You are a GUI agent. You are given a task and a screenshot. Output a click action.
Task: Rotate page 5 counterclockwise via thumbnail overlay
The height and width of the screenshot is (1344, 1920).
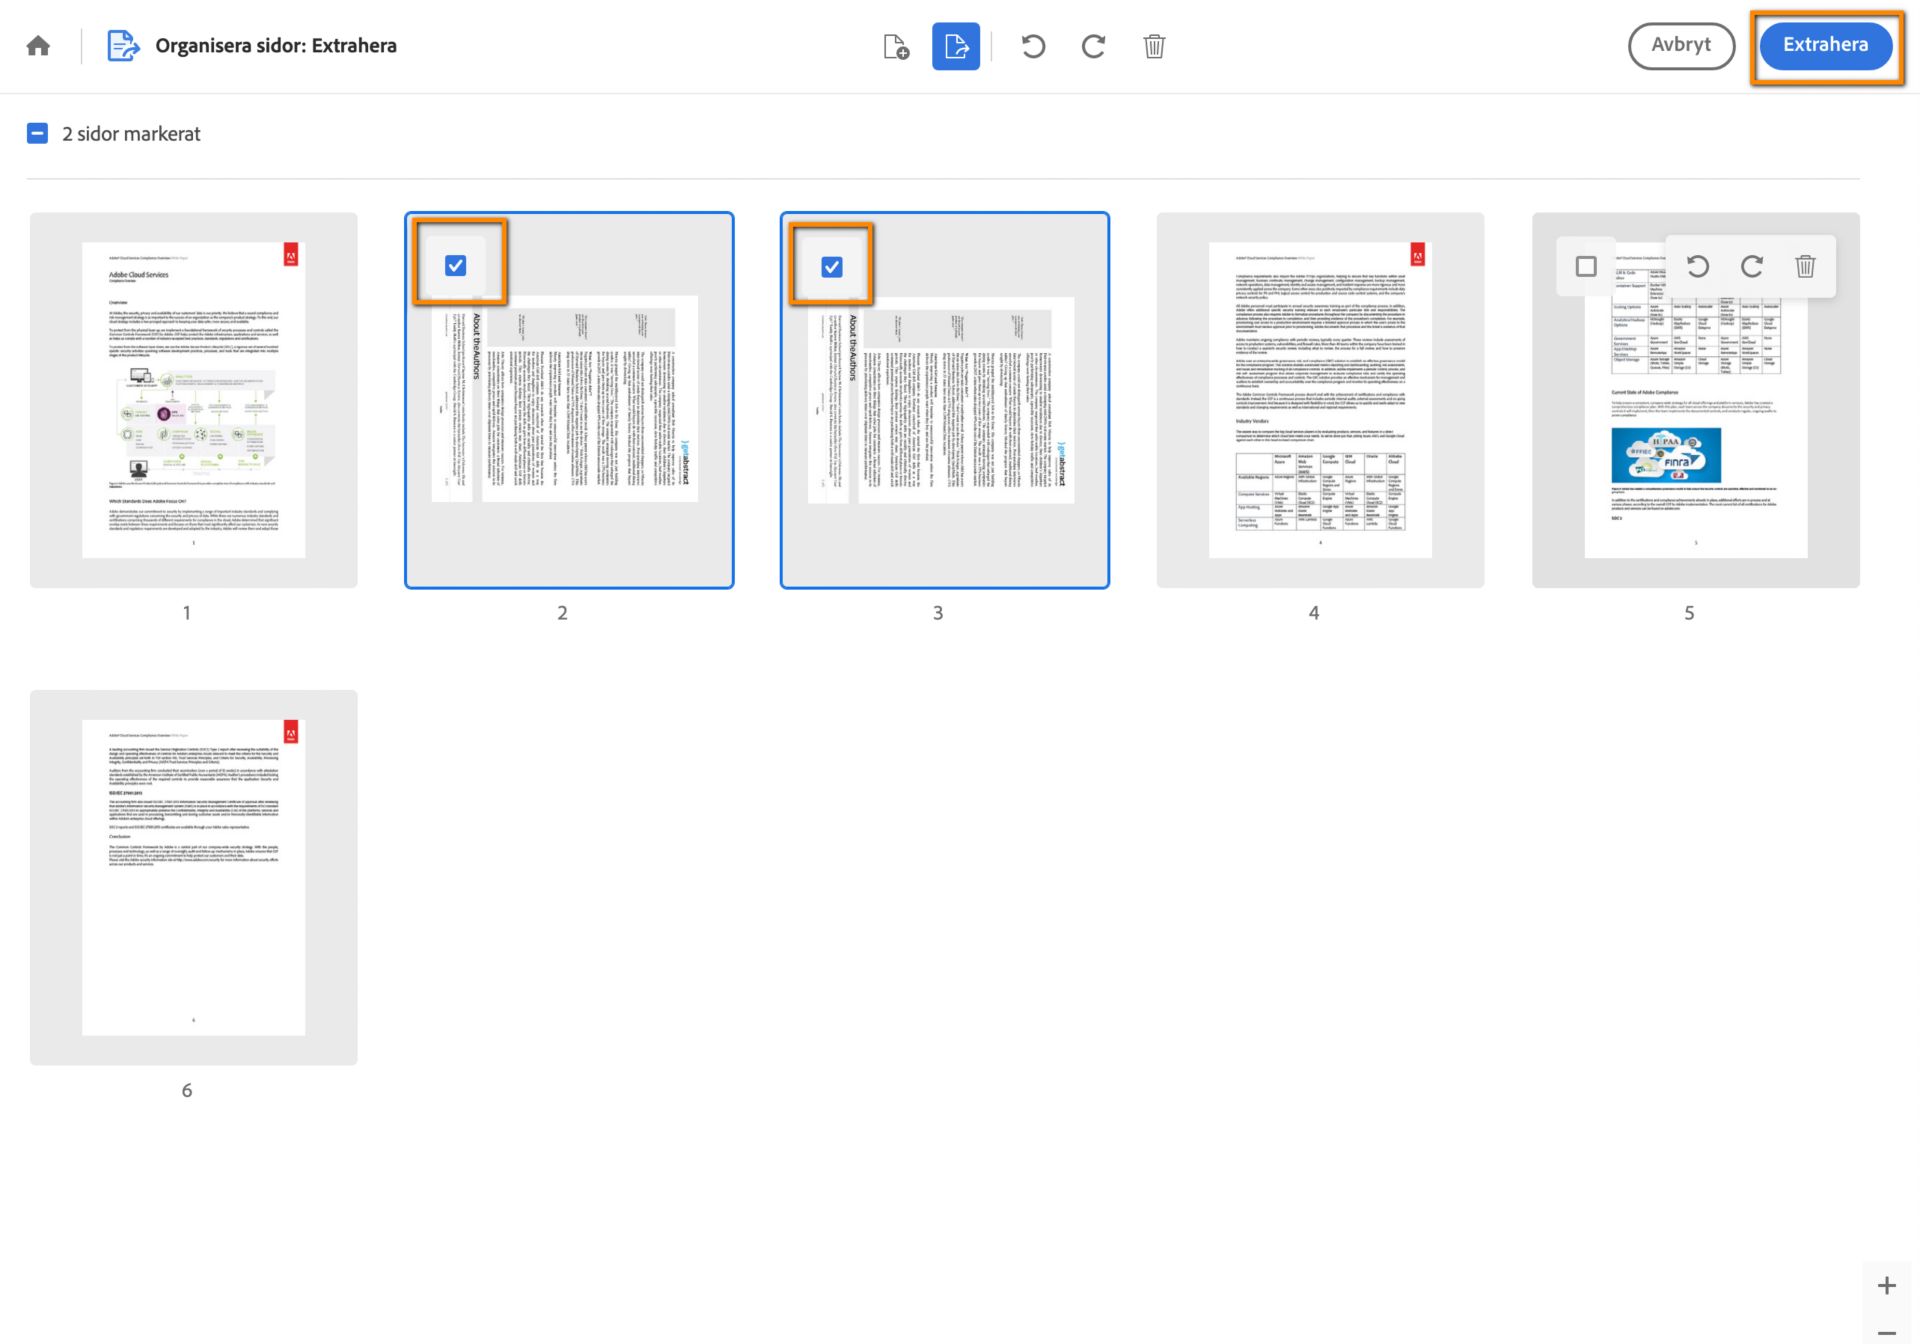[1697, 266]
